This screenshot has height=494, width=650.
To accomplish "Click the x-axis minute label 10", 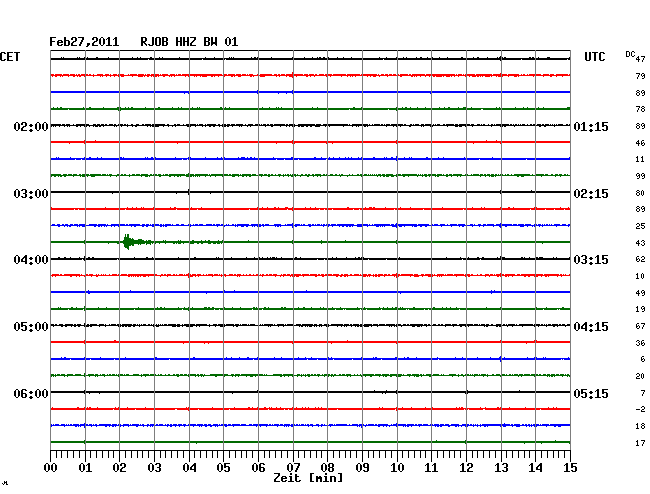I will 397,468.
